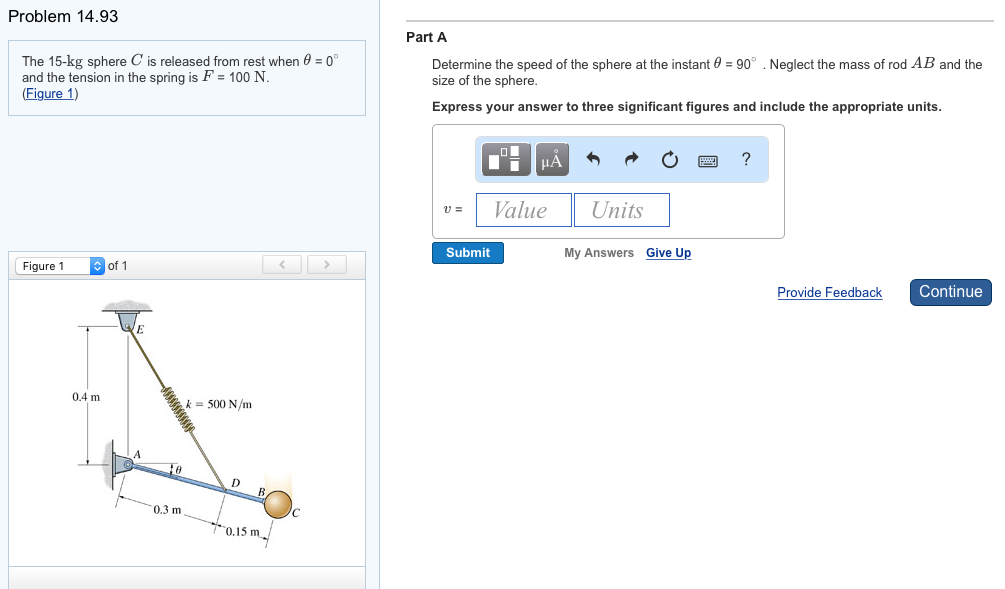Open the My Answers link
This screenshot has height=589, width=1005.
point(598,253)
